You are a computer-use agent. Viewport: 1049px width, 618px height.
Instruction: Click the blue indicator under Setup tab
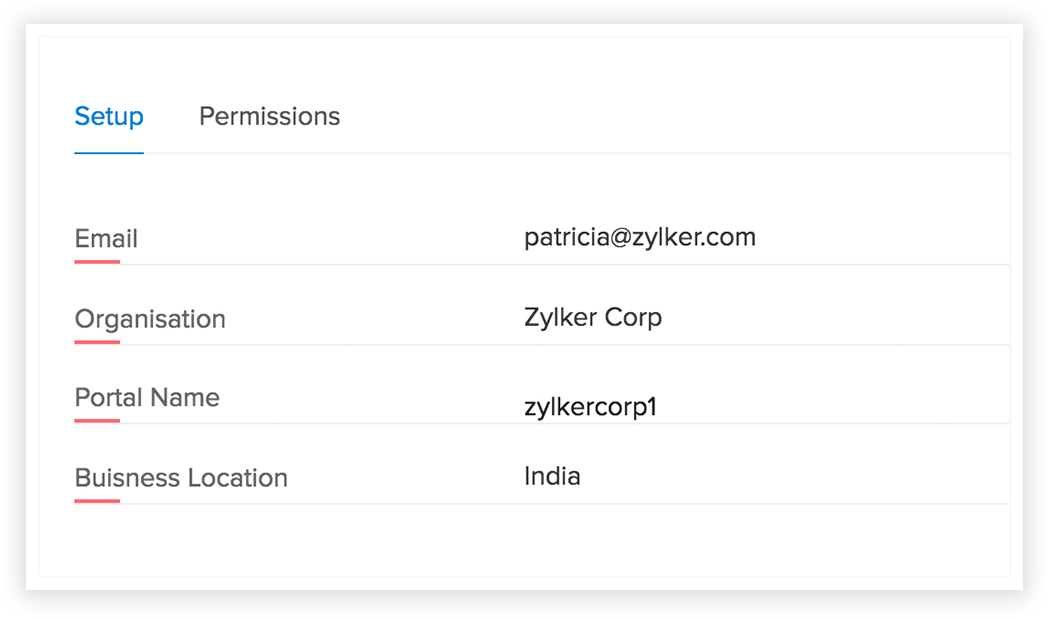click(109, 153)
